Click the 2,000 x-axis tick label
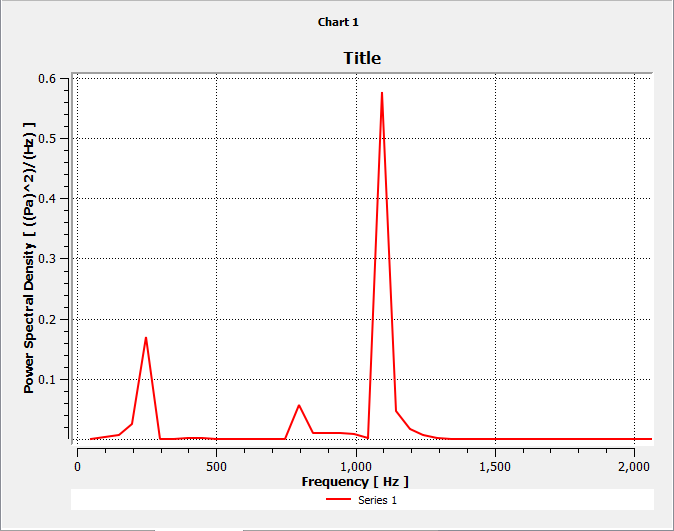The image size is (674, 531). [634, 467]
